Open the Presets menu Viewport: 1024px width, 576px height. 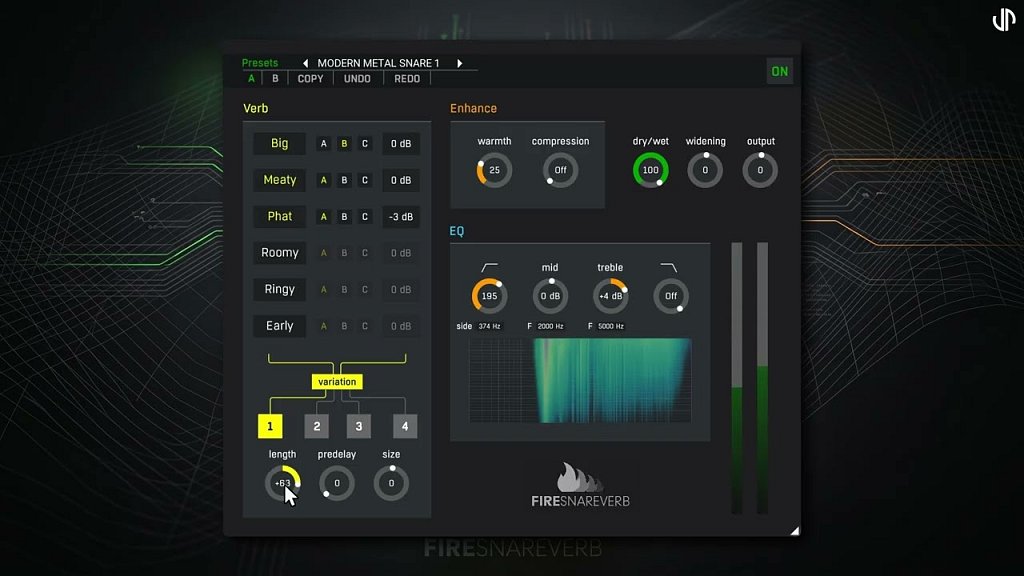[260, 63]
